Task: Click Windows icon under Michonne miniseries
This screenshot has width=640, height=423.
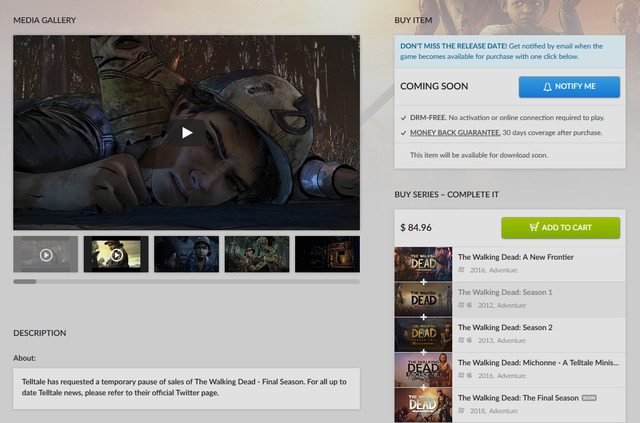Action: pyautogui.click(x=461, y=375)
